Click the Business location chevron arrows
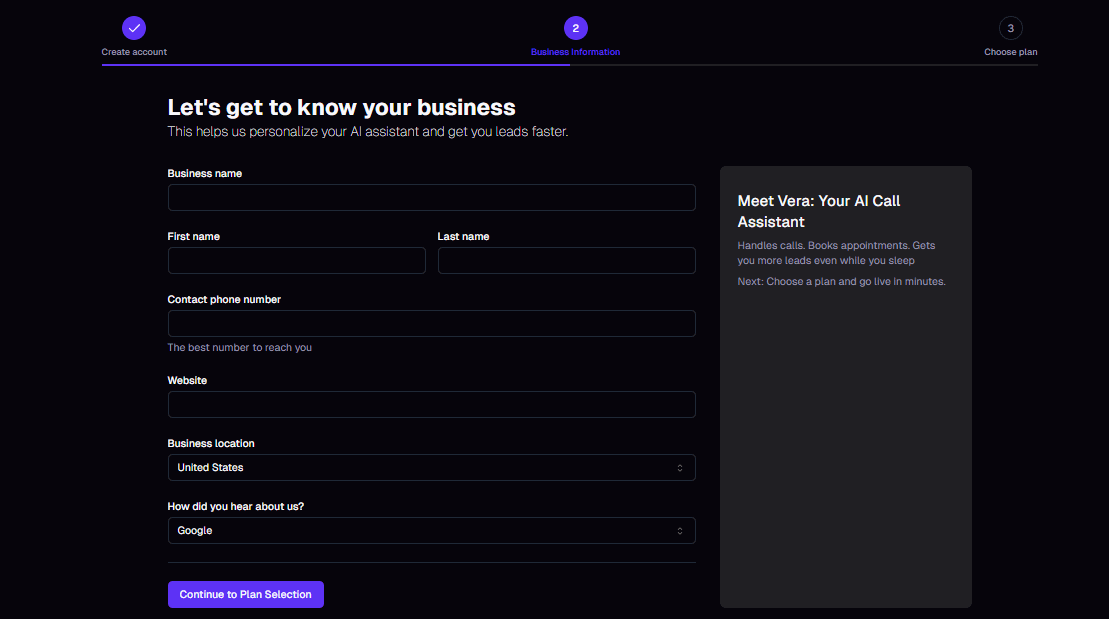 click(680, 468)
